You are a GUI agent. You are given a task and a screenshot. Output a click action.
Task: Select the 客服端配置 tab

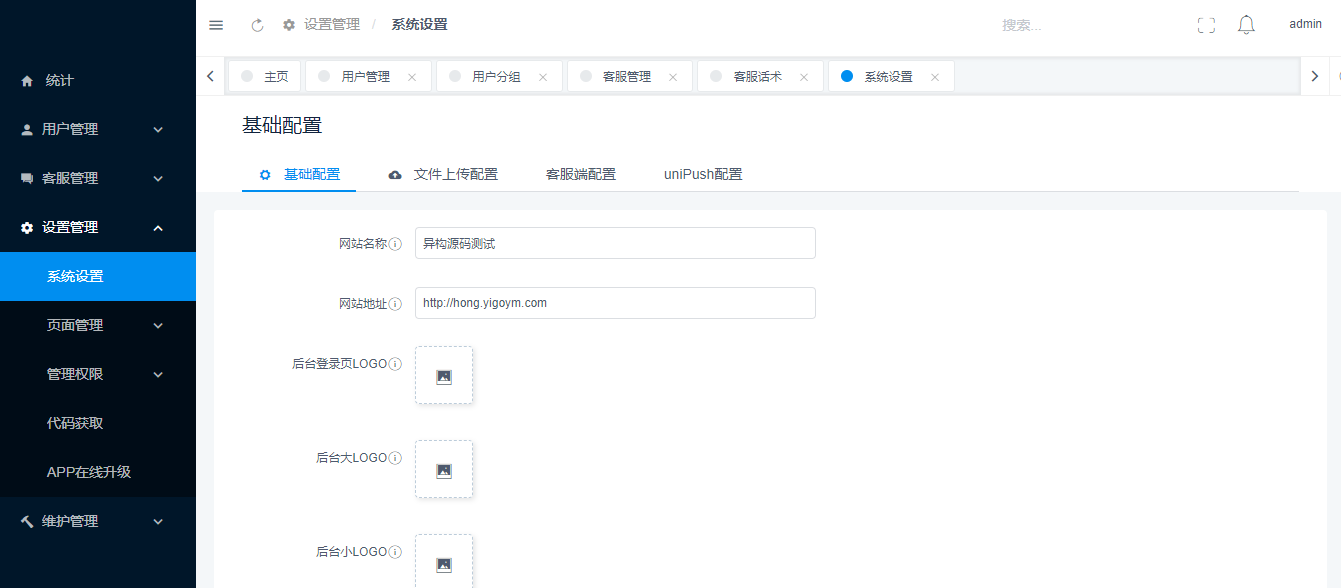pyautogui.click(x=581, y=173)
